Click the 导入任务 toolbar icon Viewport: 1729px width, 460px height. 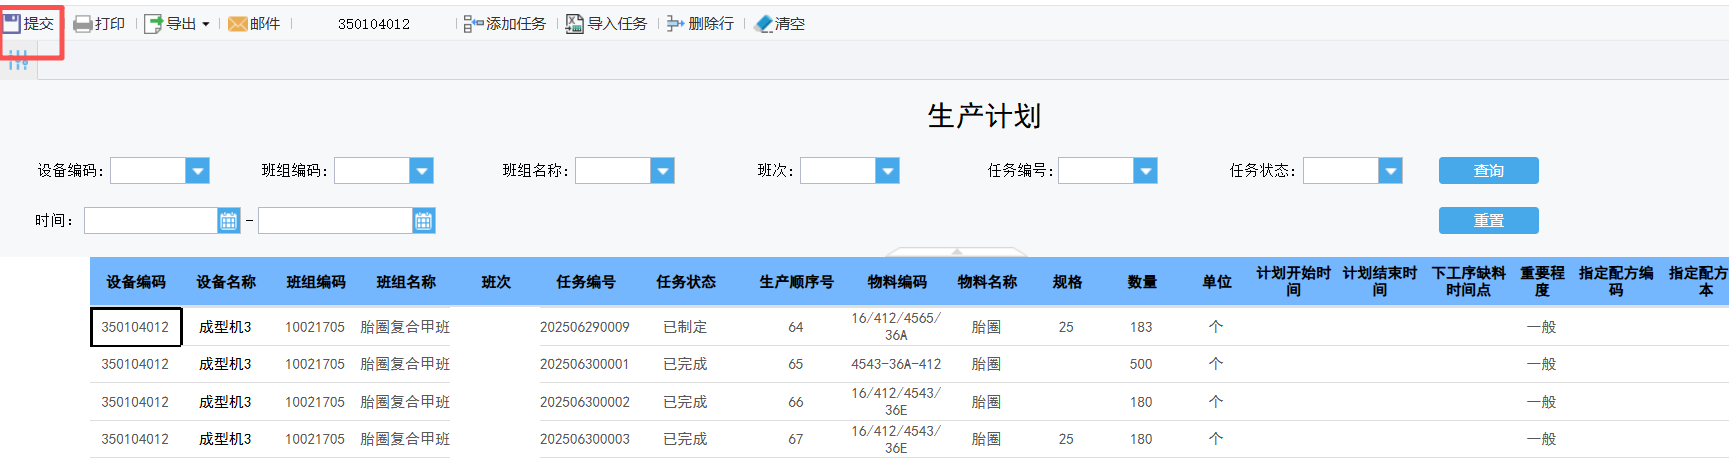575,24
